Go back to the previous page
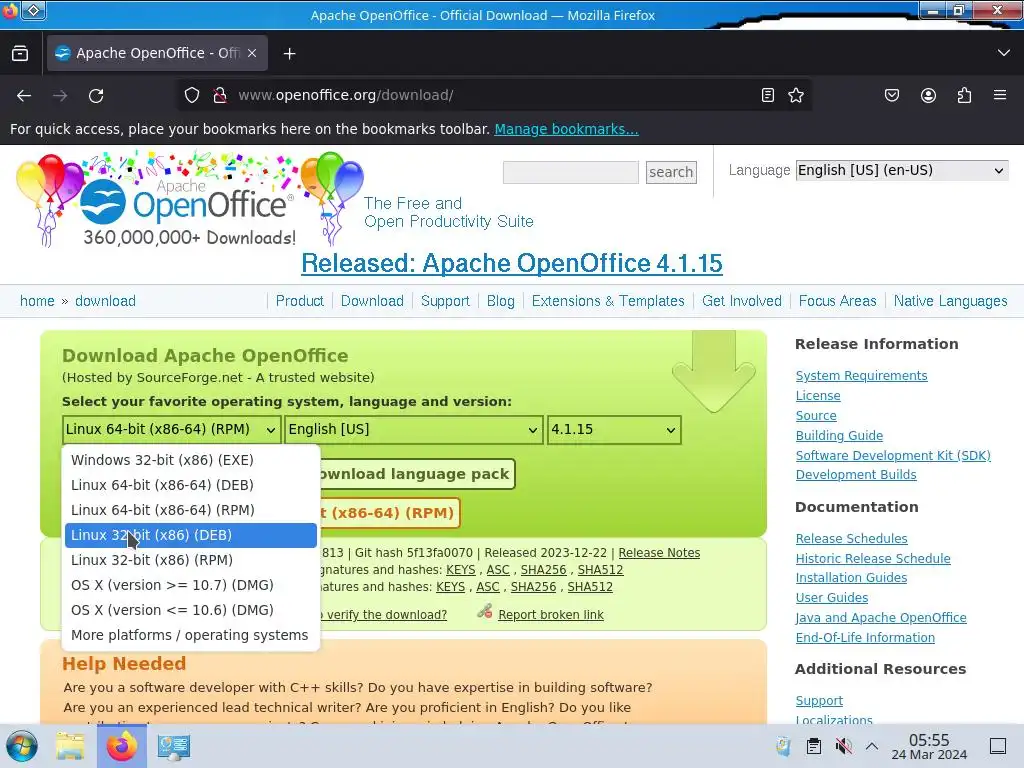This screenshot has height=768, width=1024. click(x=24, y=96)
